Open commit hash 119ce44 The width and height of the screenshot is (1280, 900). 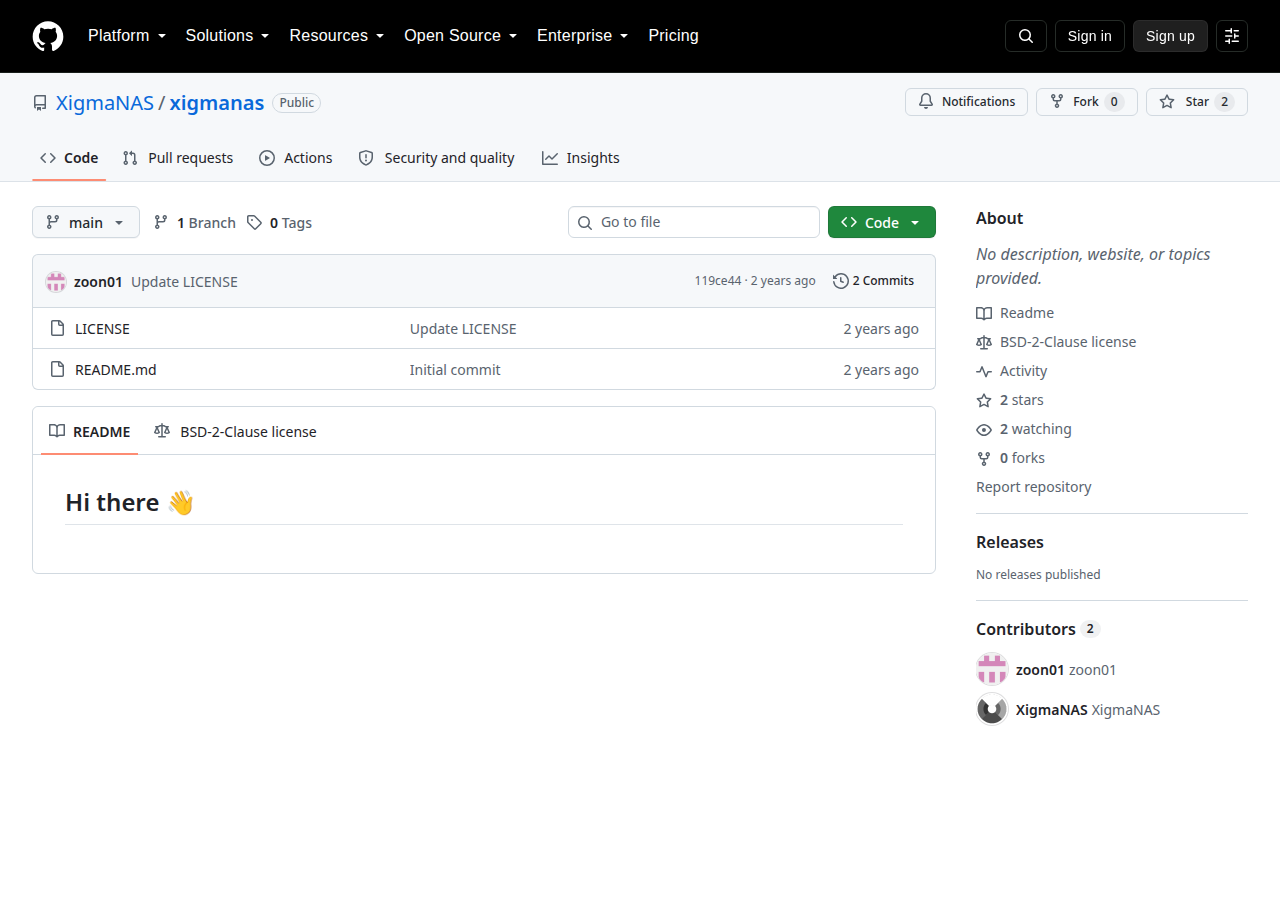pos(718,281)
